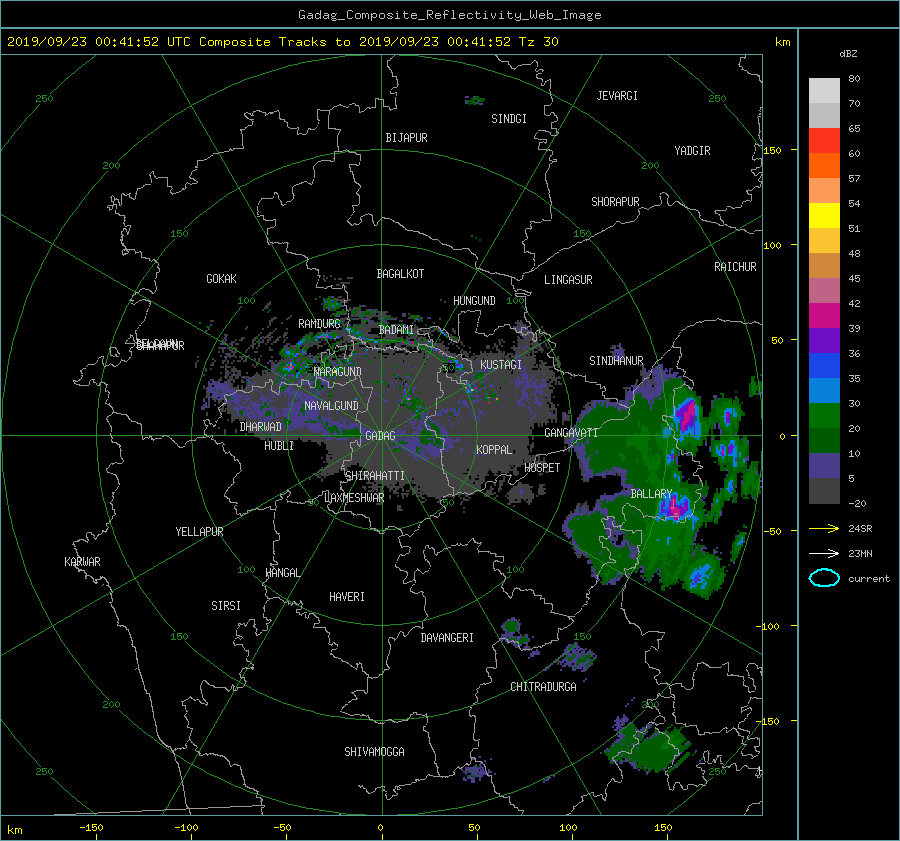This screenshot has height=841, width=900.
Task: Click the LAXMESHWAR city label
Action: click(x=354, y=498)
